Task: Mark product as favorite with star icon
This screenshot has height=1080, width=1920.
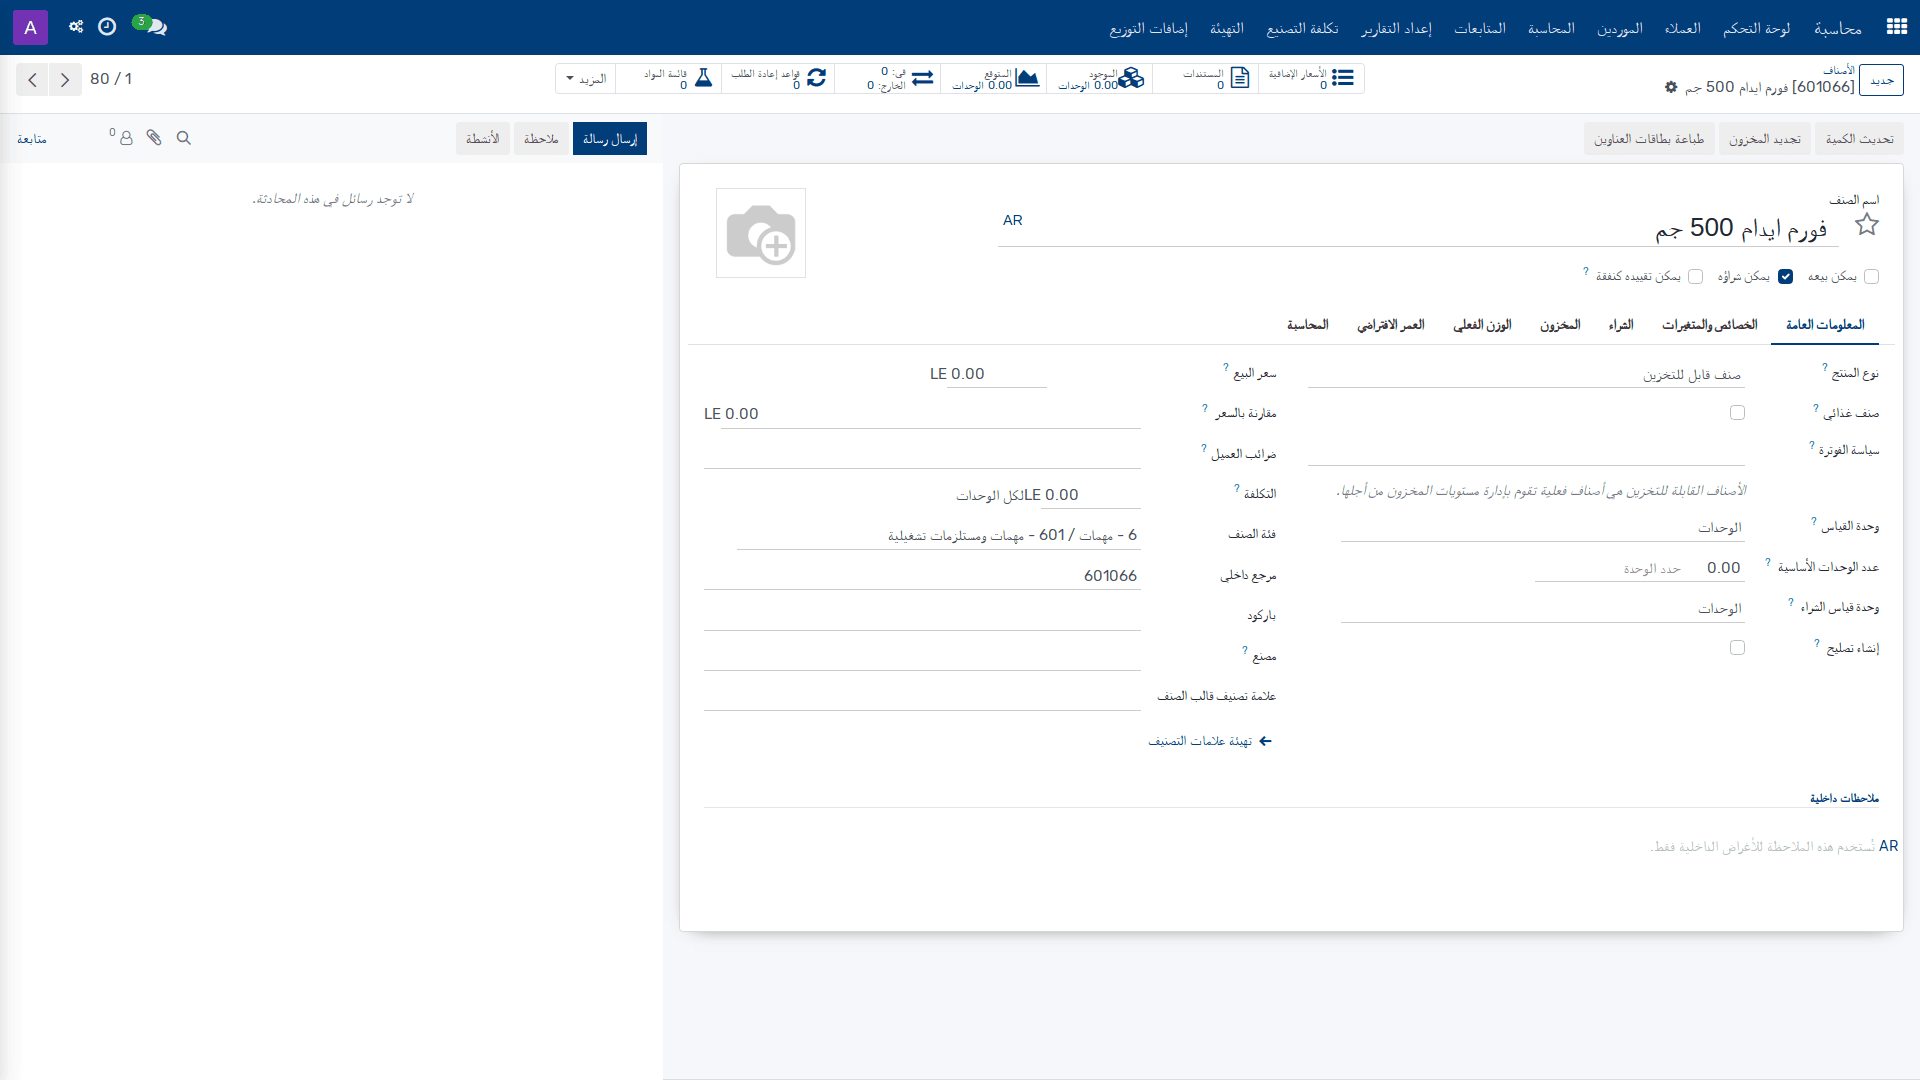Action: click(x=1866, y=225)
